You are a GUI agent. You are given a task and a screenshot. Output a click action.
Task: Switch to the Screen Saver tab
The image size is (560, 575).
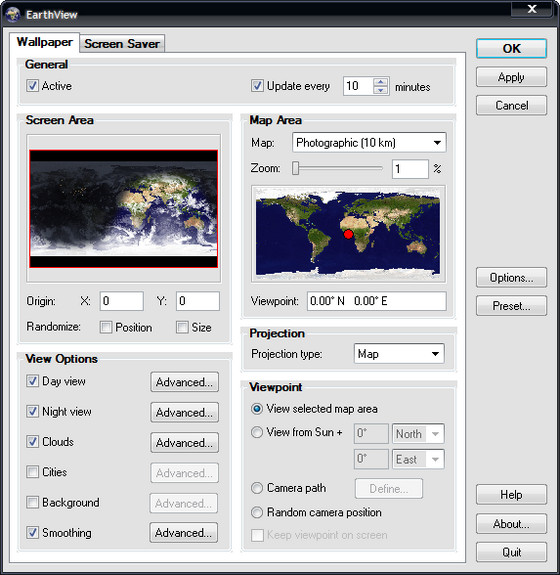pyautogui.click(x=122, y=44)
